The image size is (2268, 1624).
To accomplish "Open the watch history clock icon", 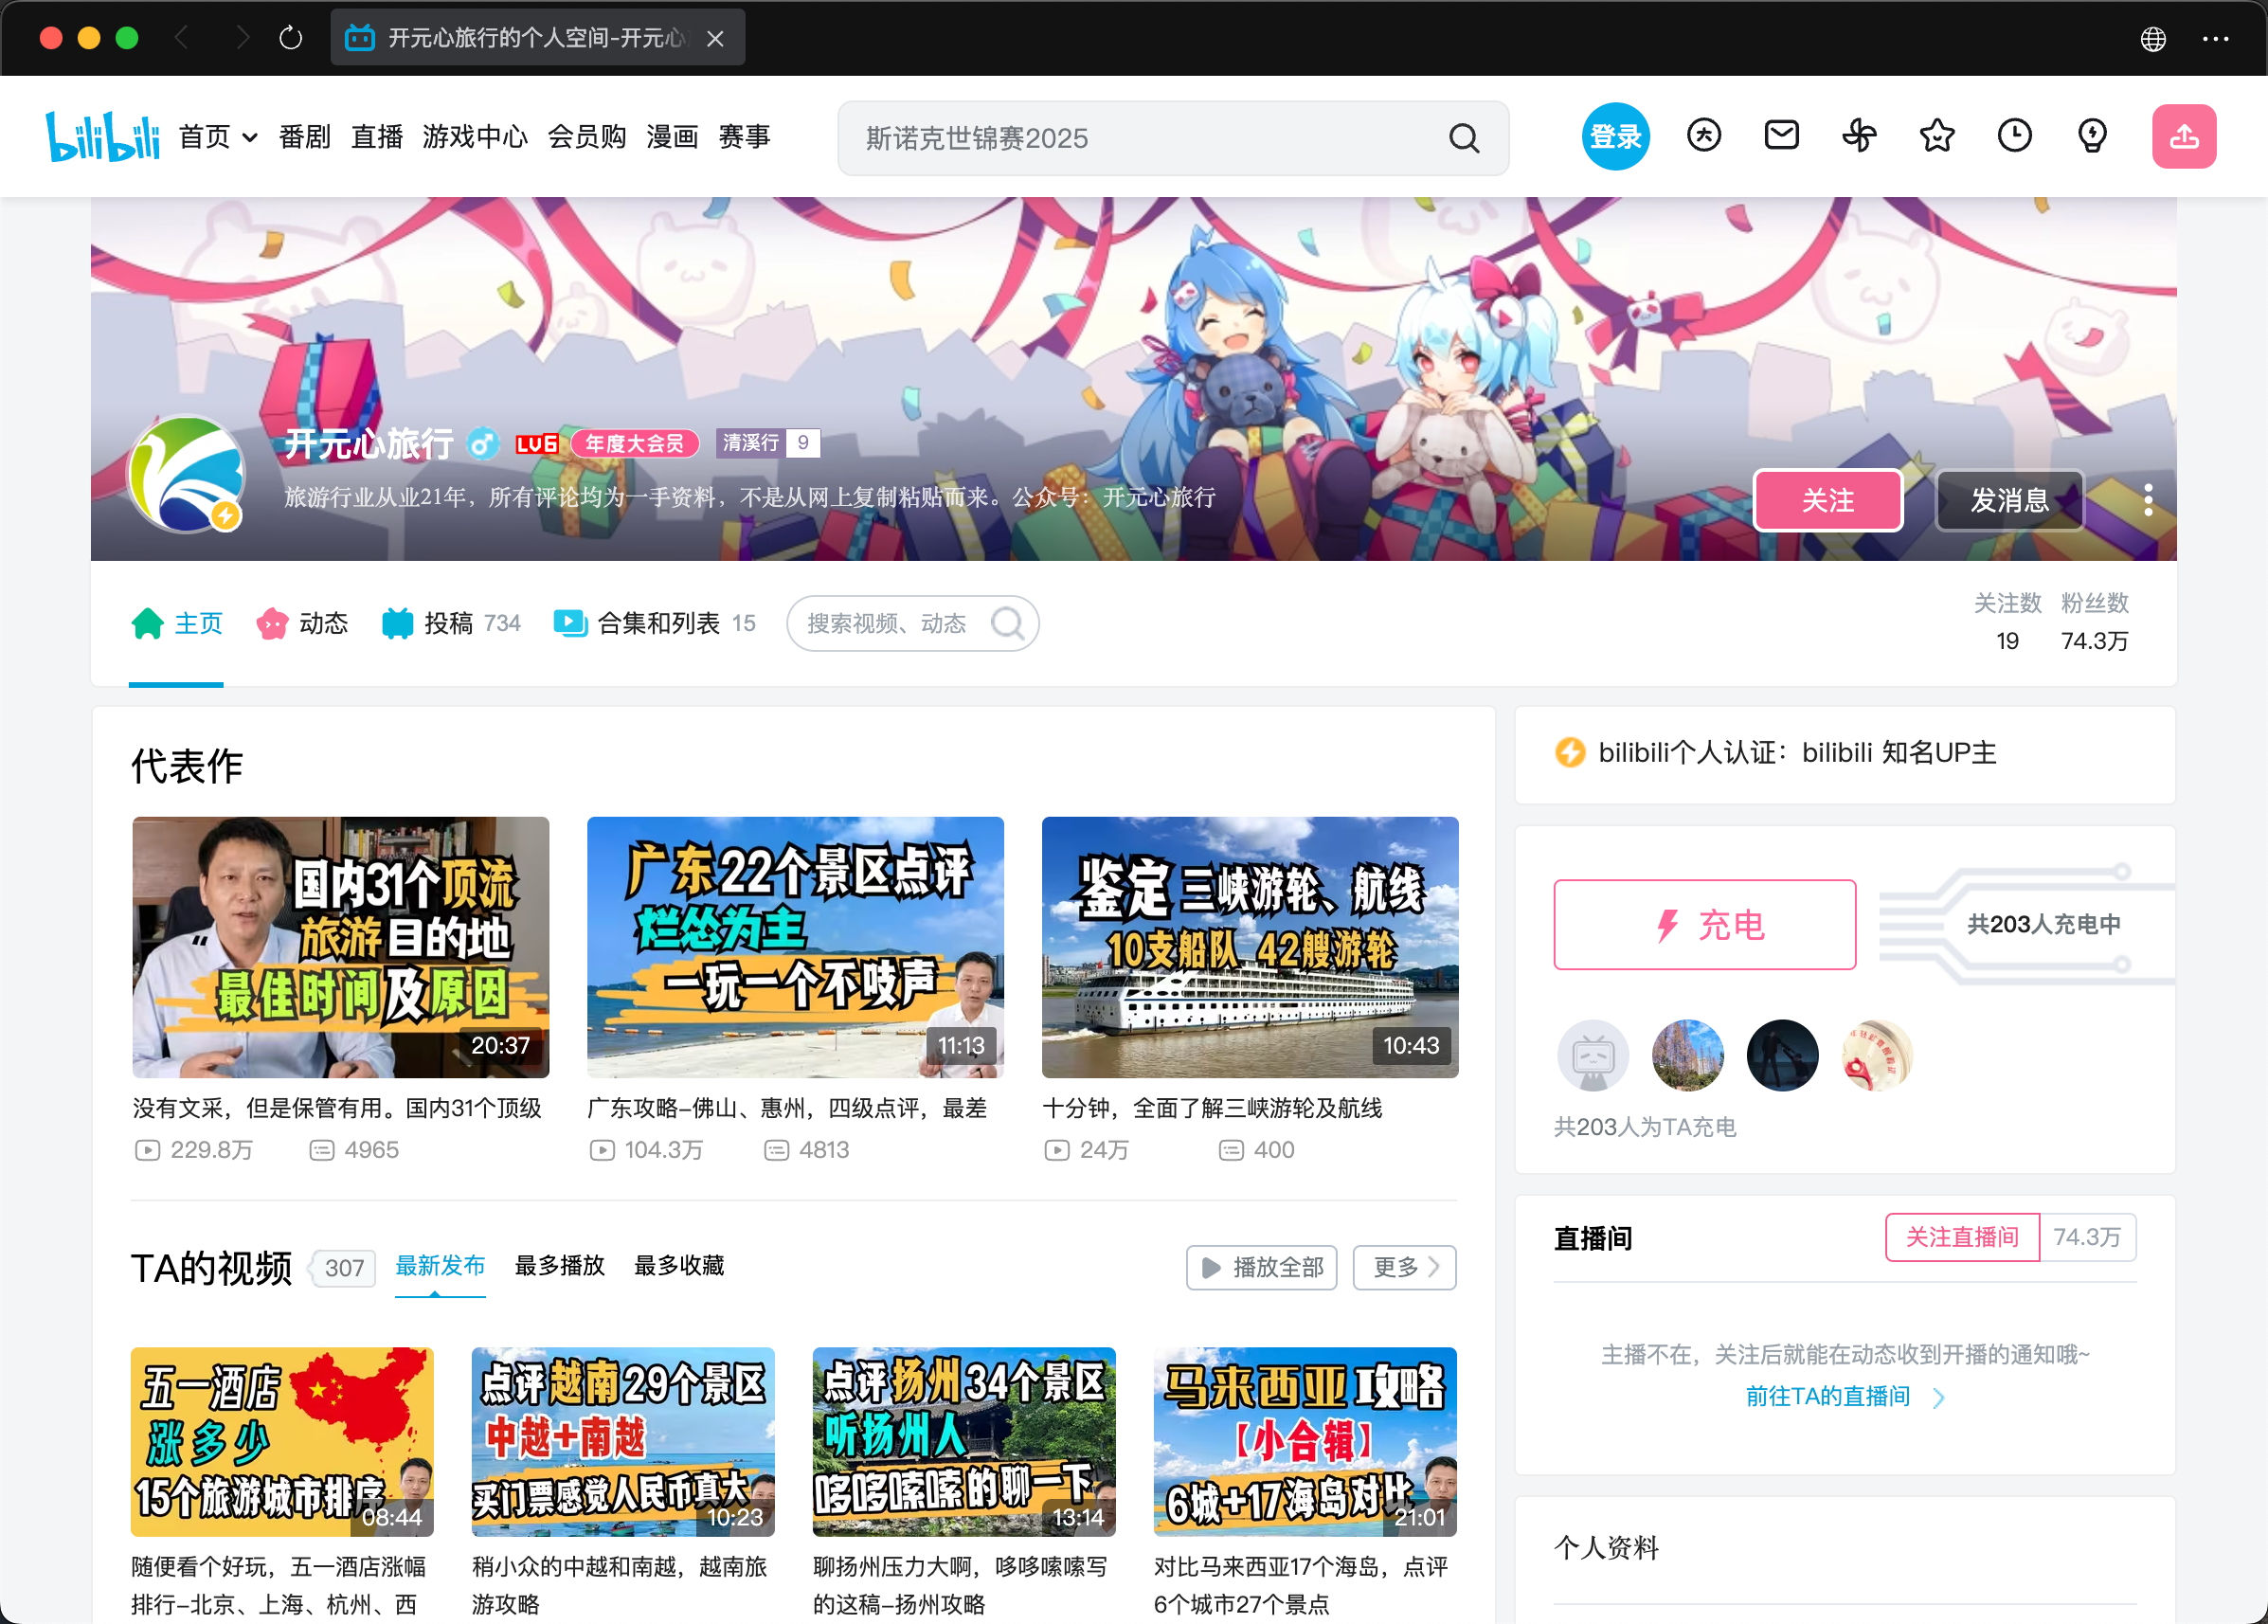I will coord(2014,136).
